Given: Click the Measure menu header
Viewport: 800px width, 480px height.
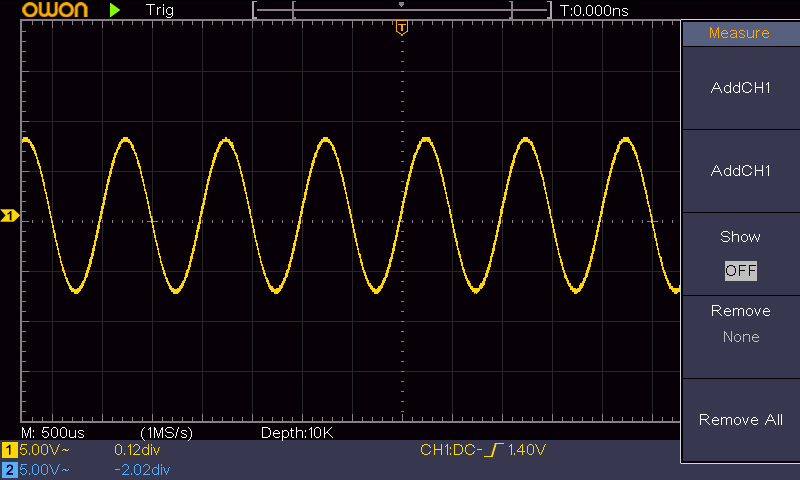Looking at the screenshot, I should pyautogui.click(x=741, y=33).
